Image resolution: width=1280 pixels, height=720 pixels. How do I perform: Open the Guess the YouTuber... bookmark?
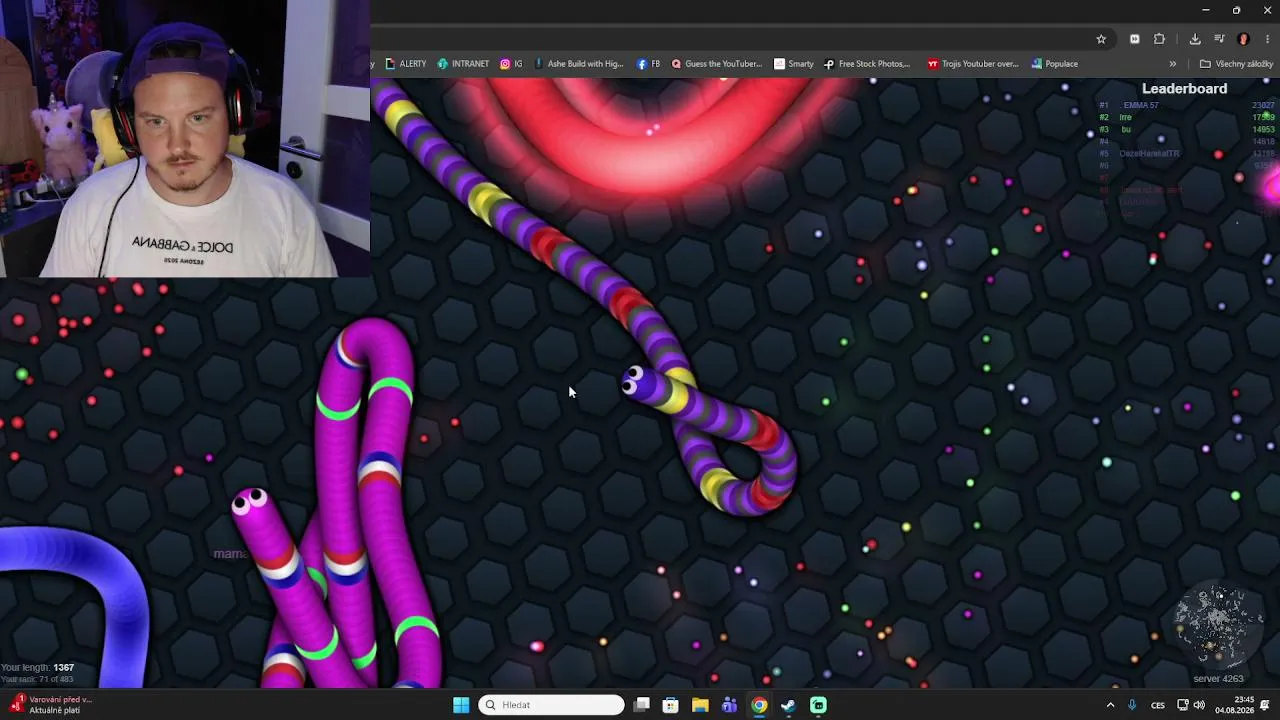pos(716,64)
